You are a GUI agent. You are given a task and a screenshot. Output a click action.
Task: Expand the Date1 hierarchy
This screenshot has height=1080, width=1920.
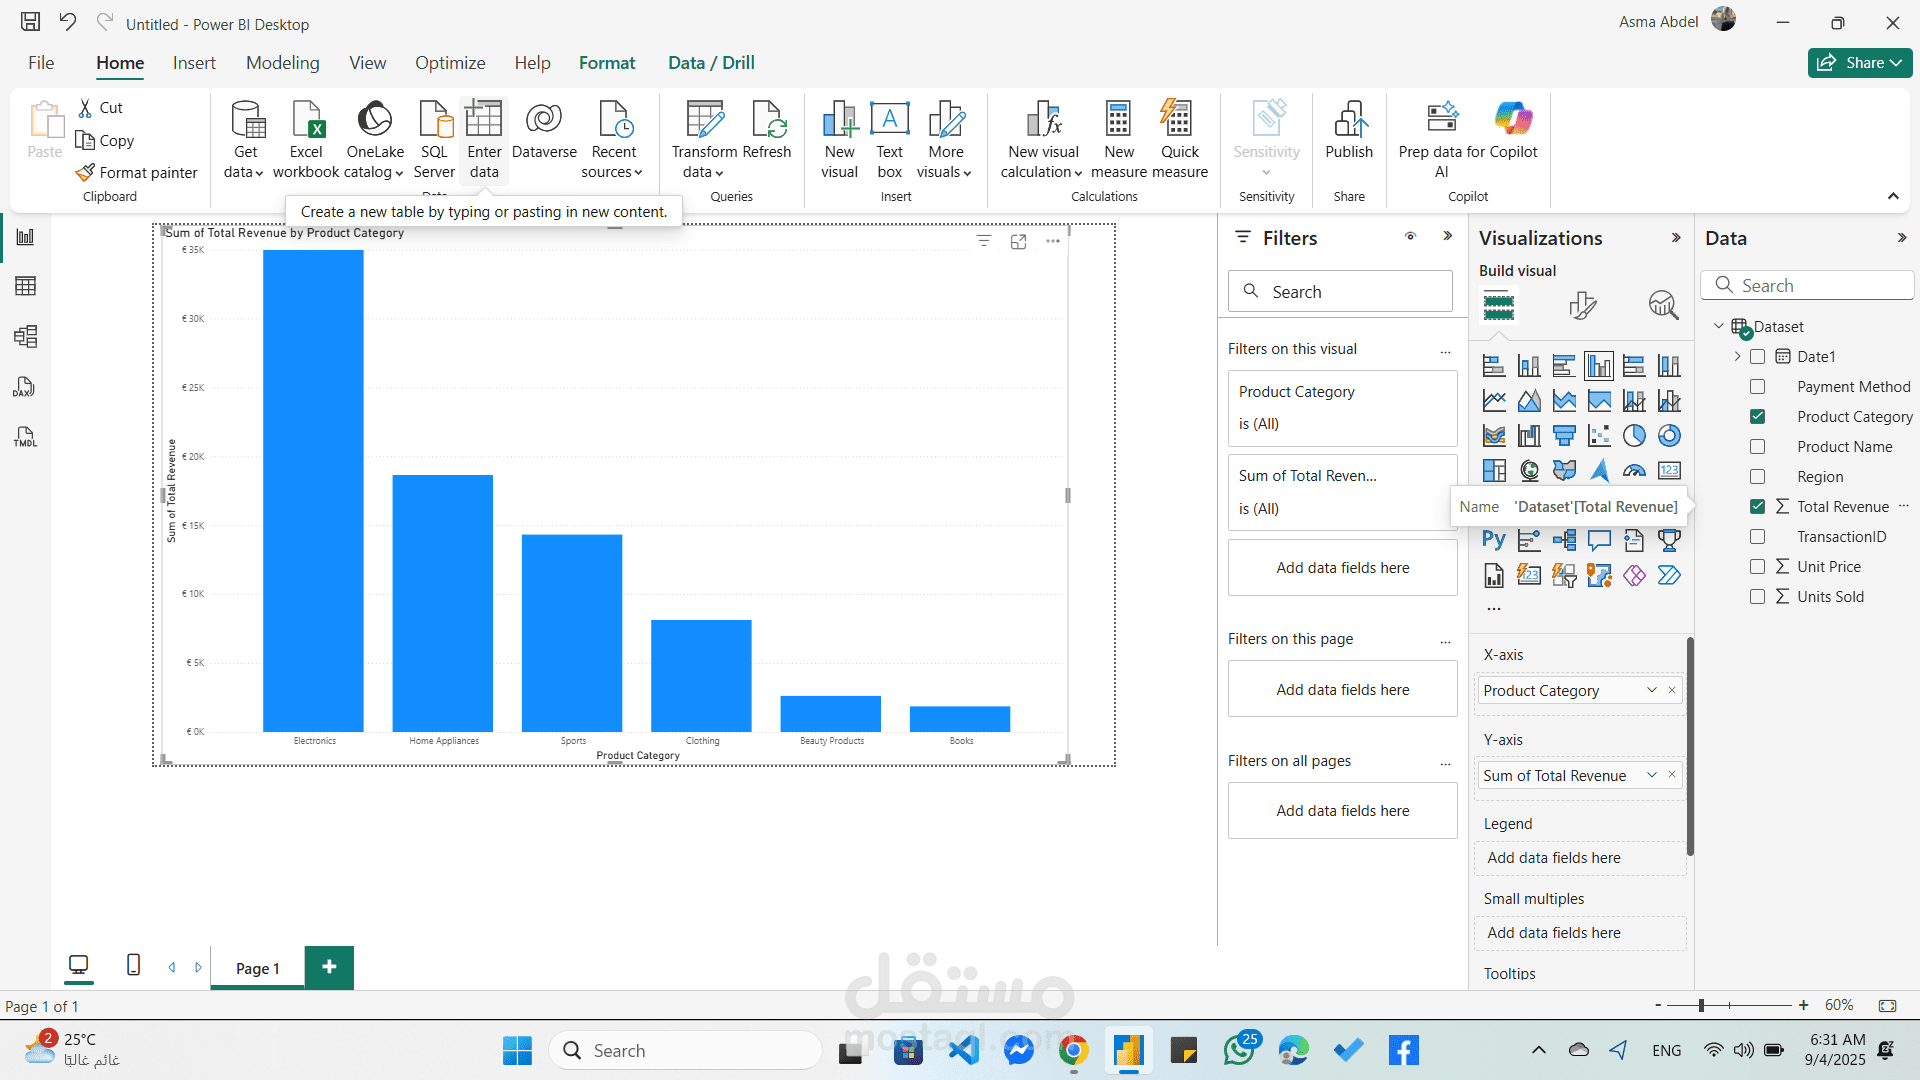pos(1738,357)
